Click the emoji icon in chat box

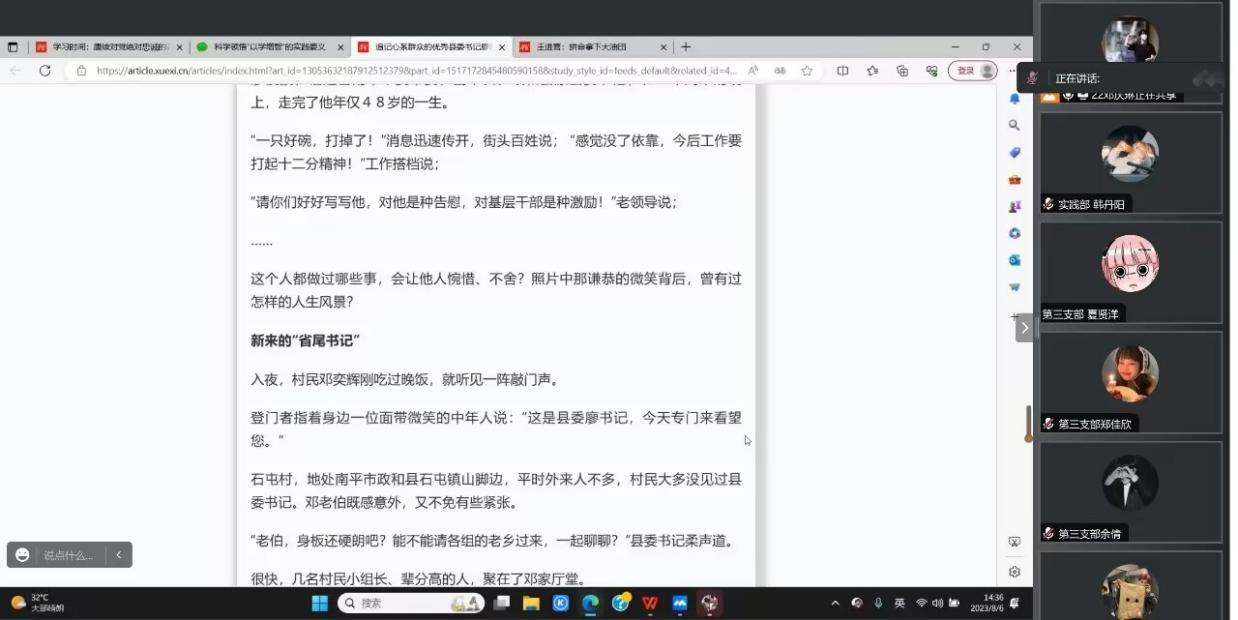click(23, 555)
